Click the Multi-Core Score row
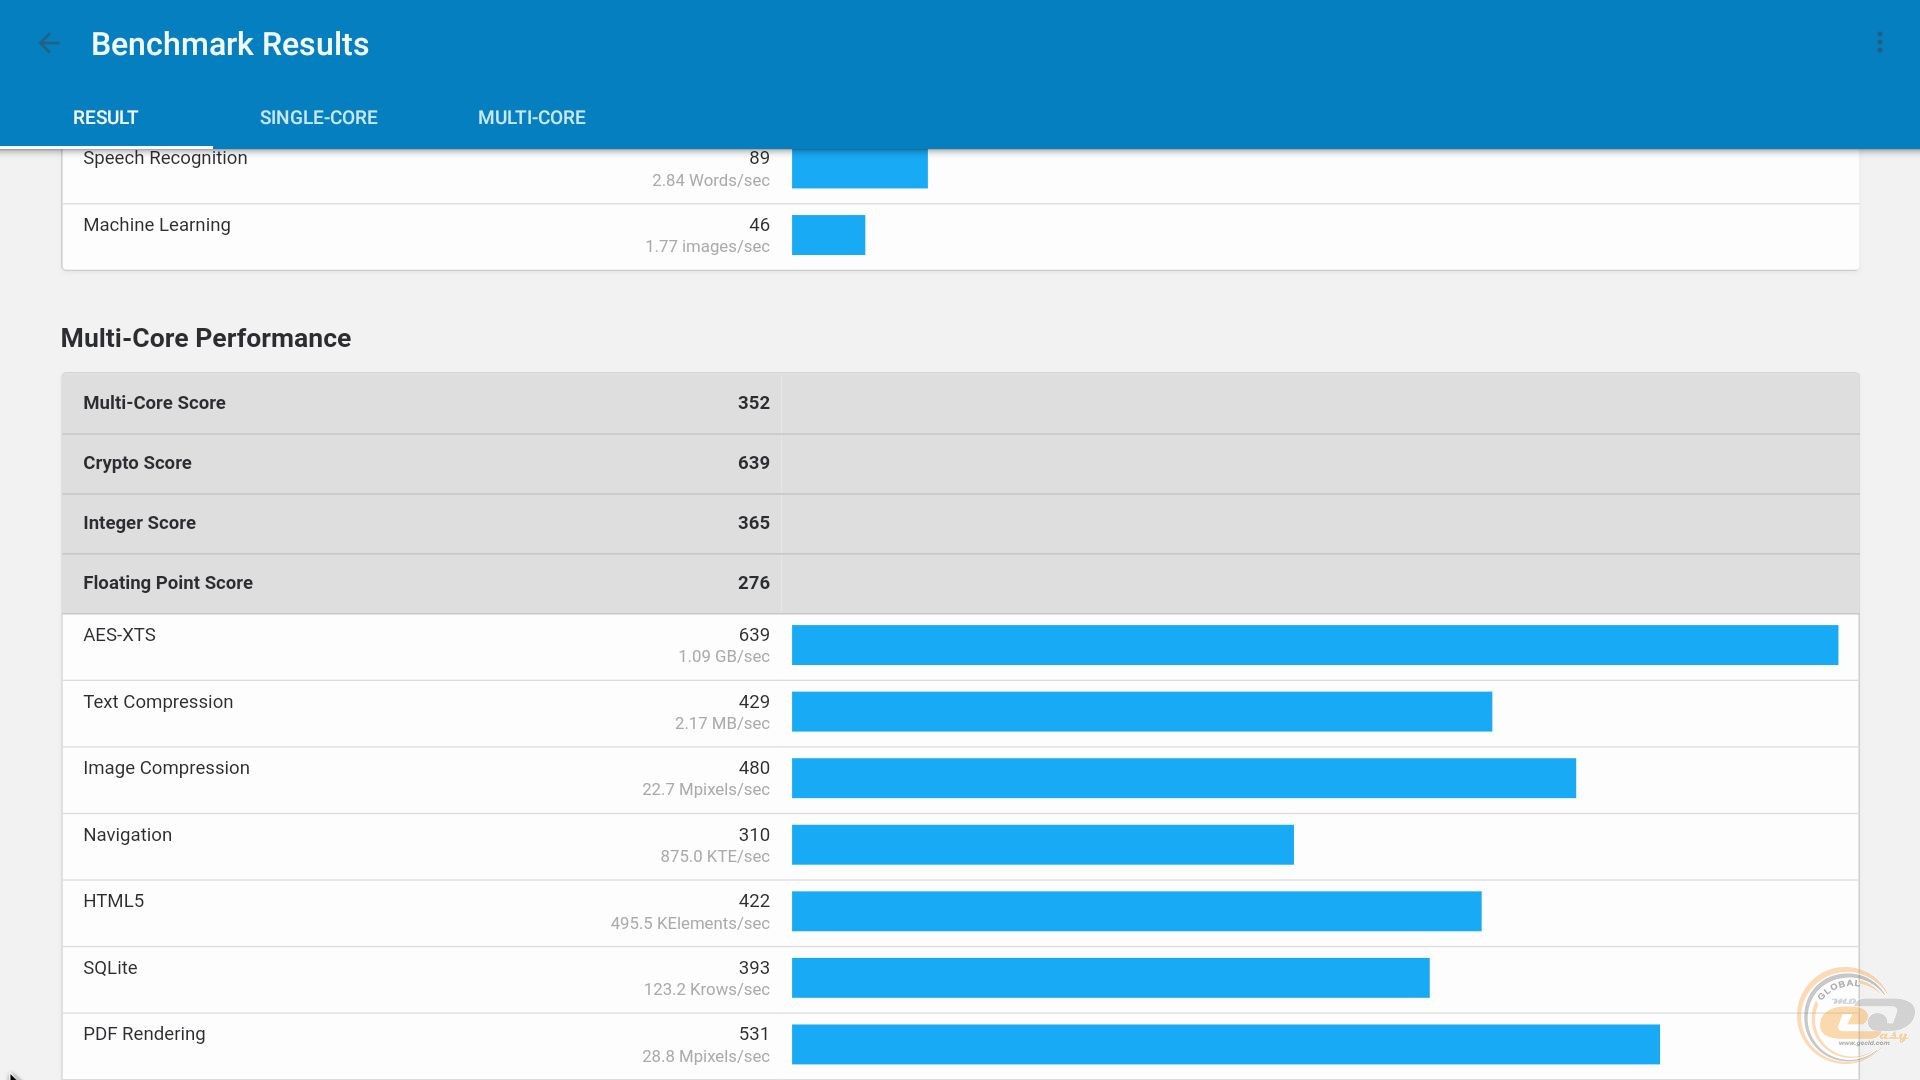 (420, 403)
